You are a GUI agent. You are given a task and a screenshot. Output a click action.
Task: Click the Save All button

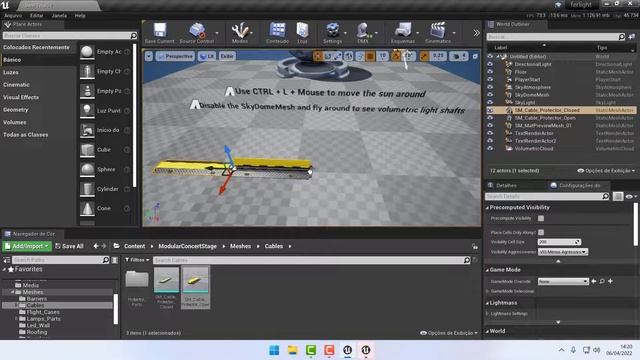click(x=69, y=246)
